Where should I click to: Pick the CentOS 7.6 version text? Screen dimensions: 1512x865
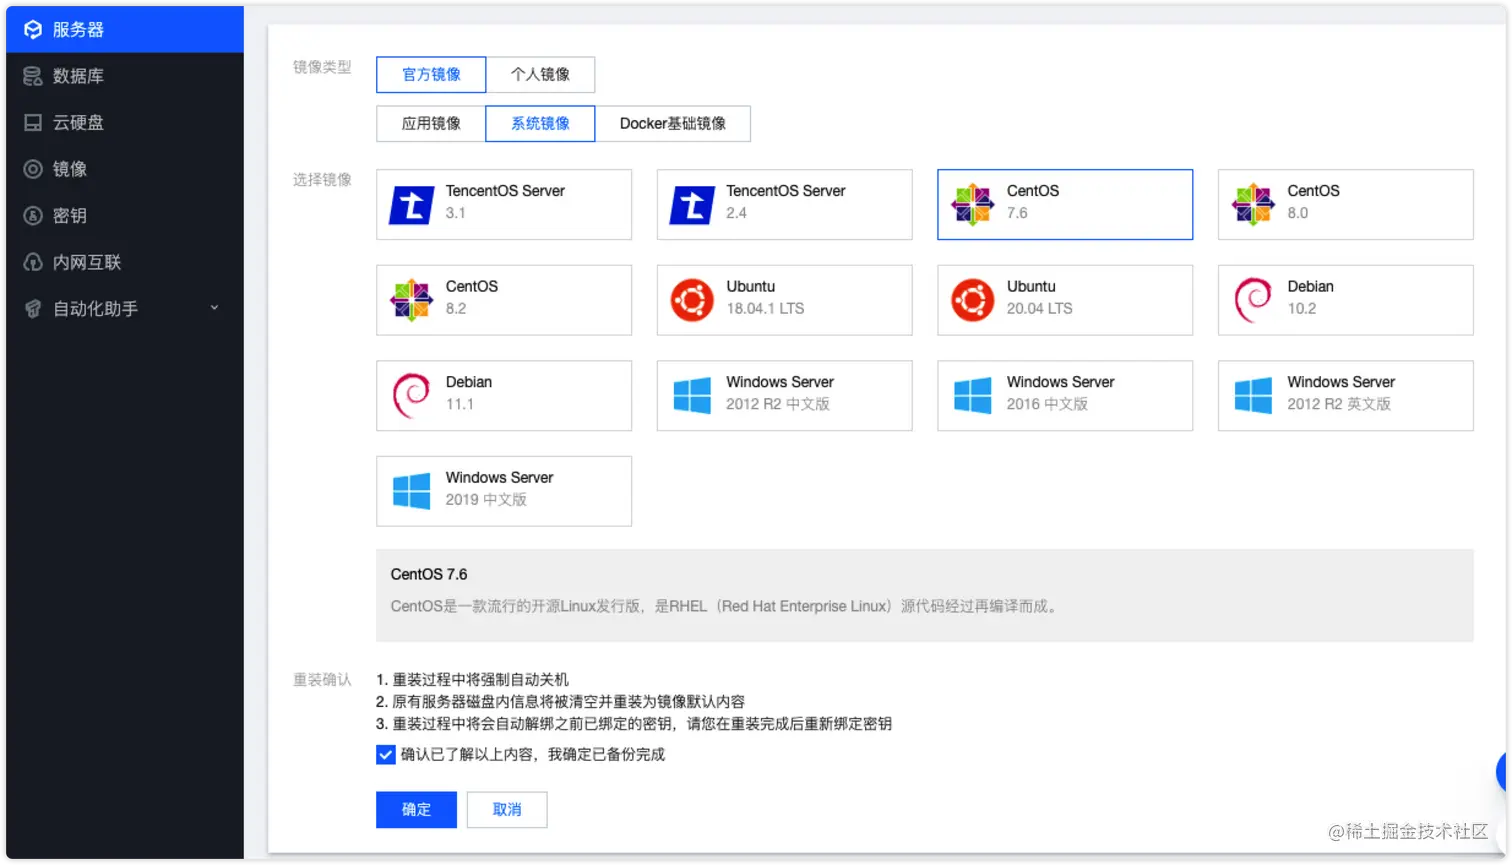tap(1017, 213)
